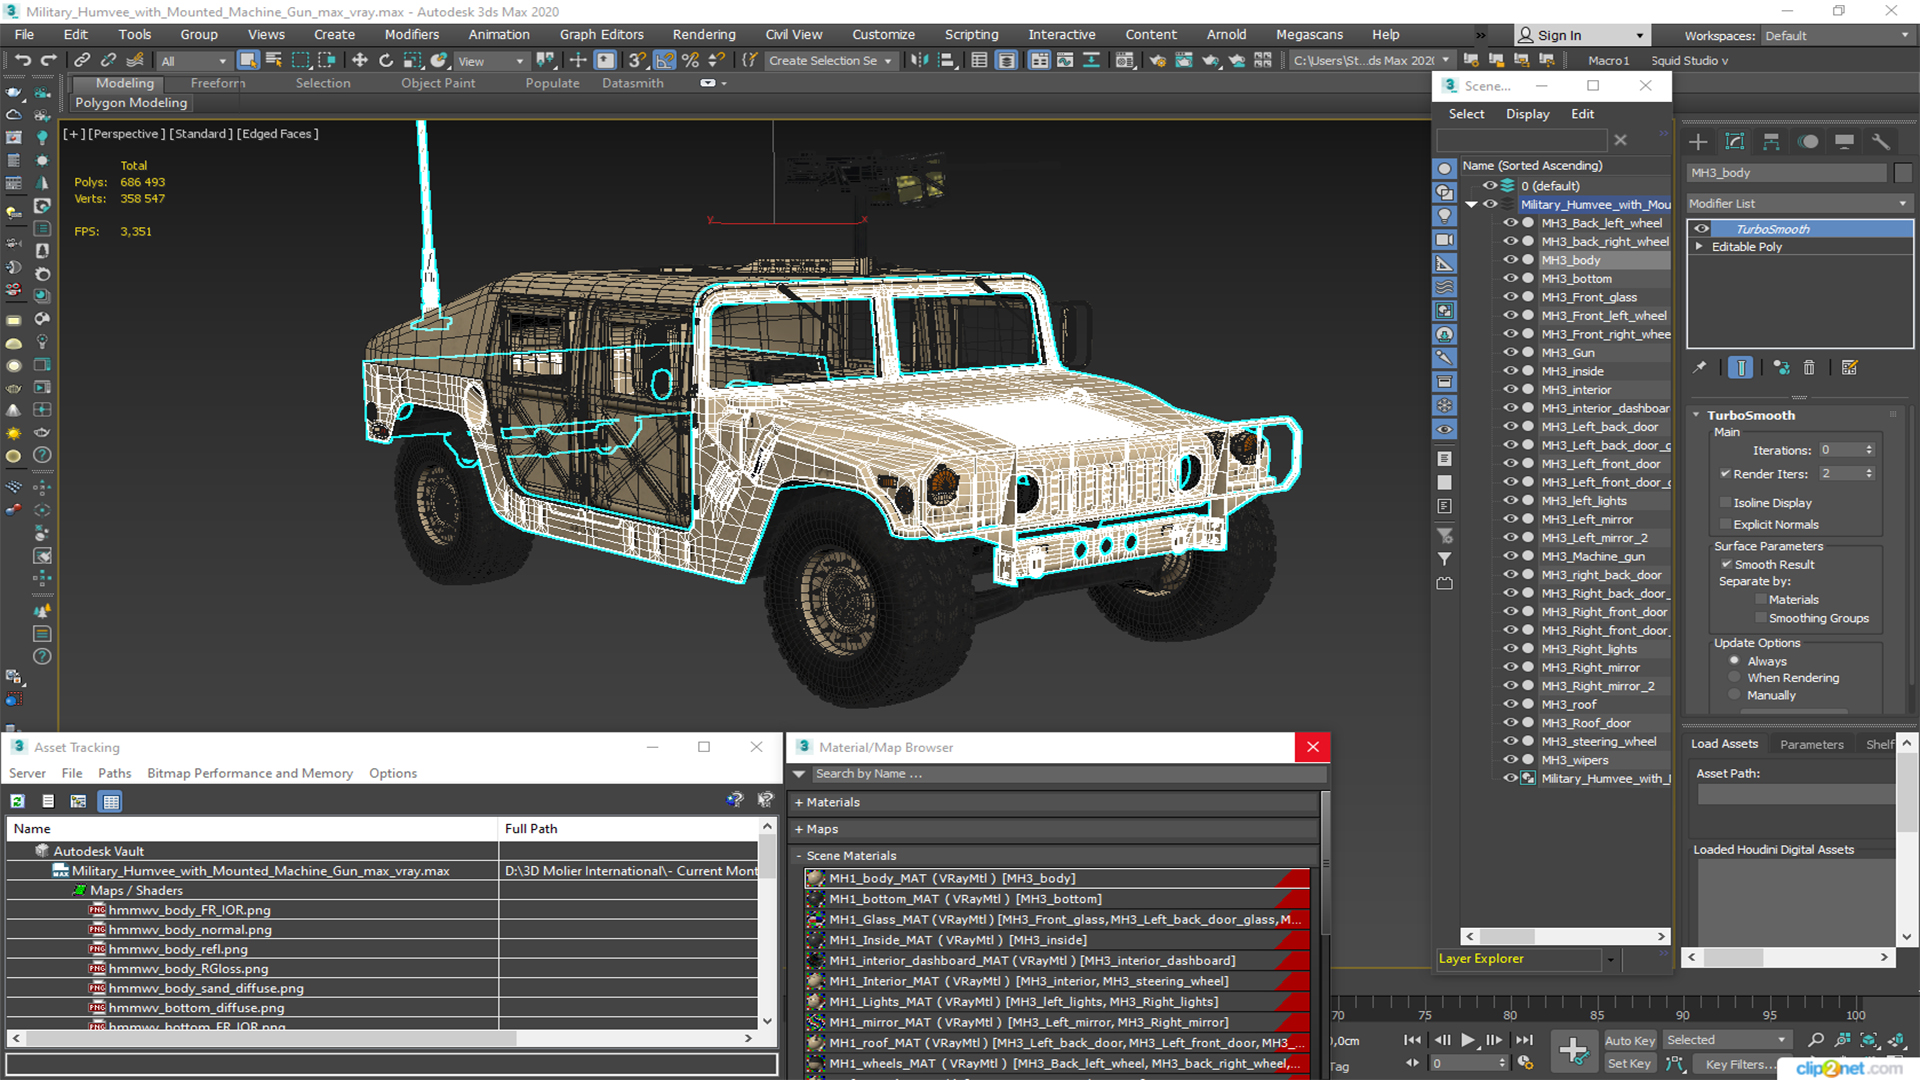Switch to the Object Paint ribbon tab
1920x1080 pixels.
(438, 83)
